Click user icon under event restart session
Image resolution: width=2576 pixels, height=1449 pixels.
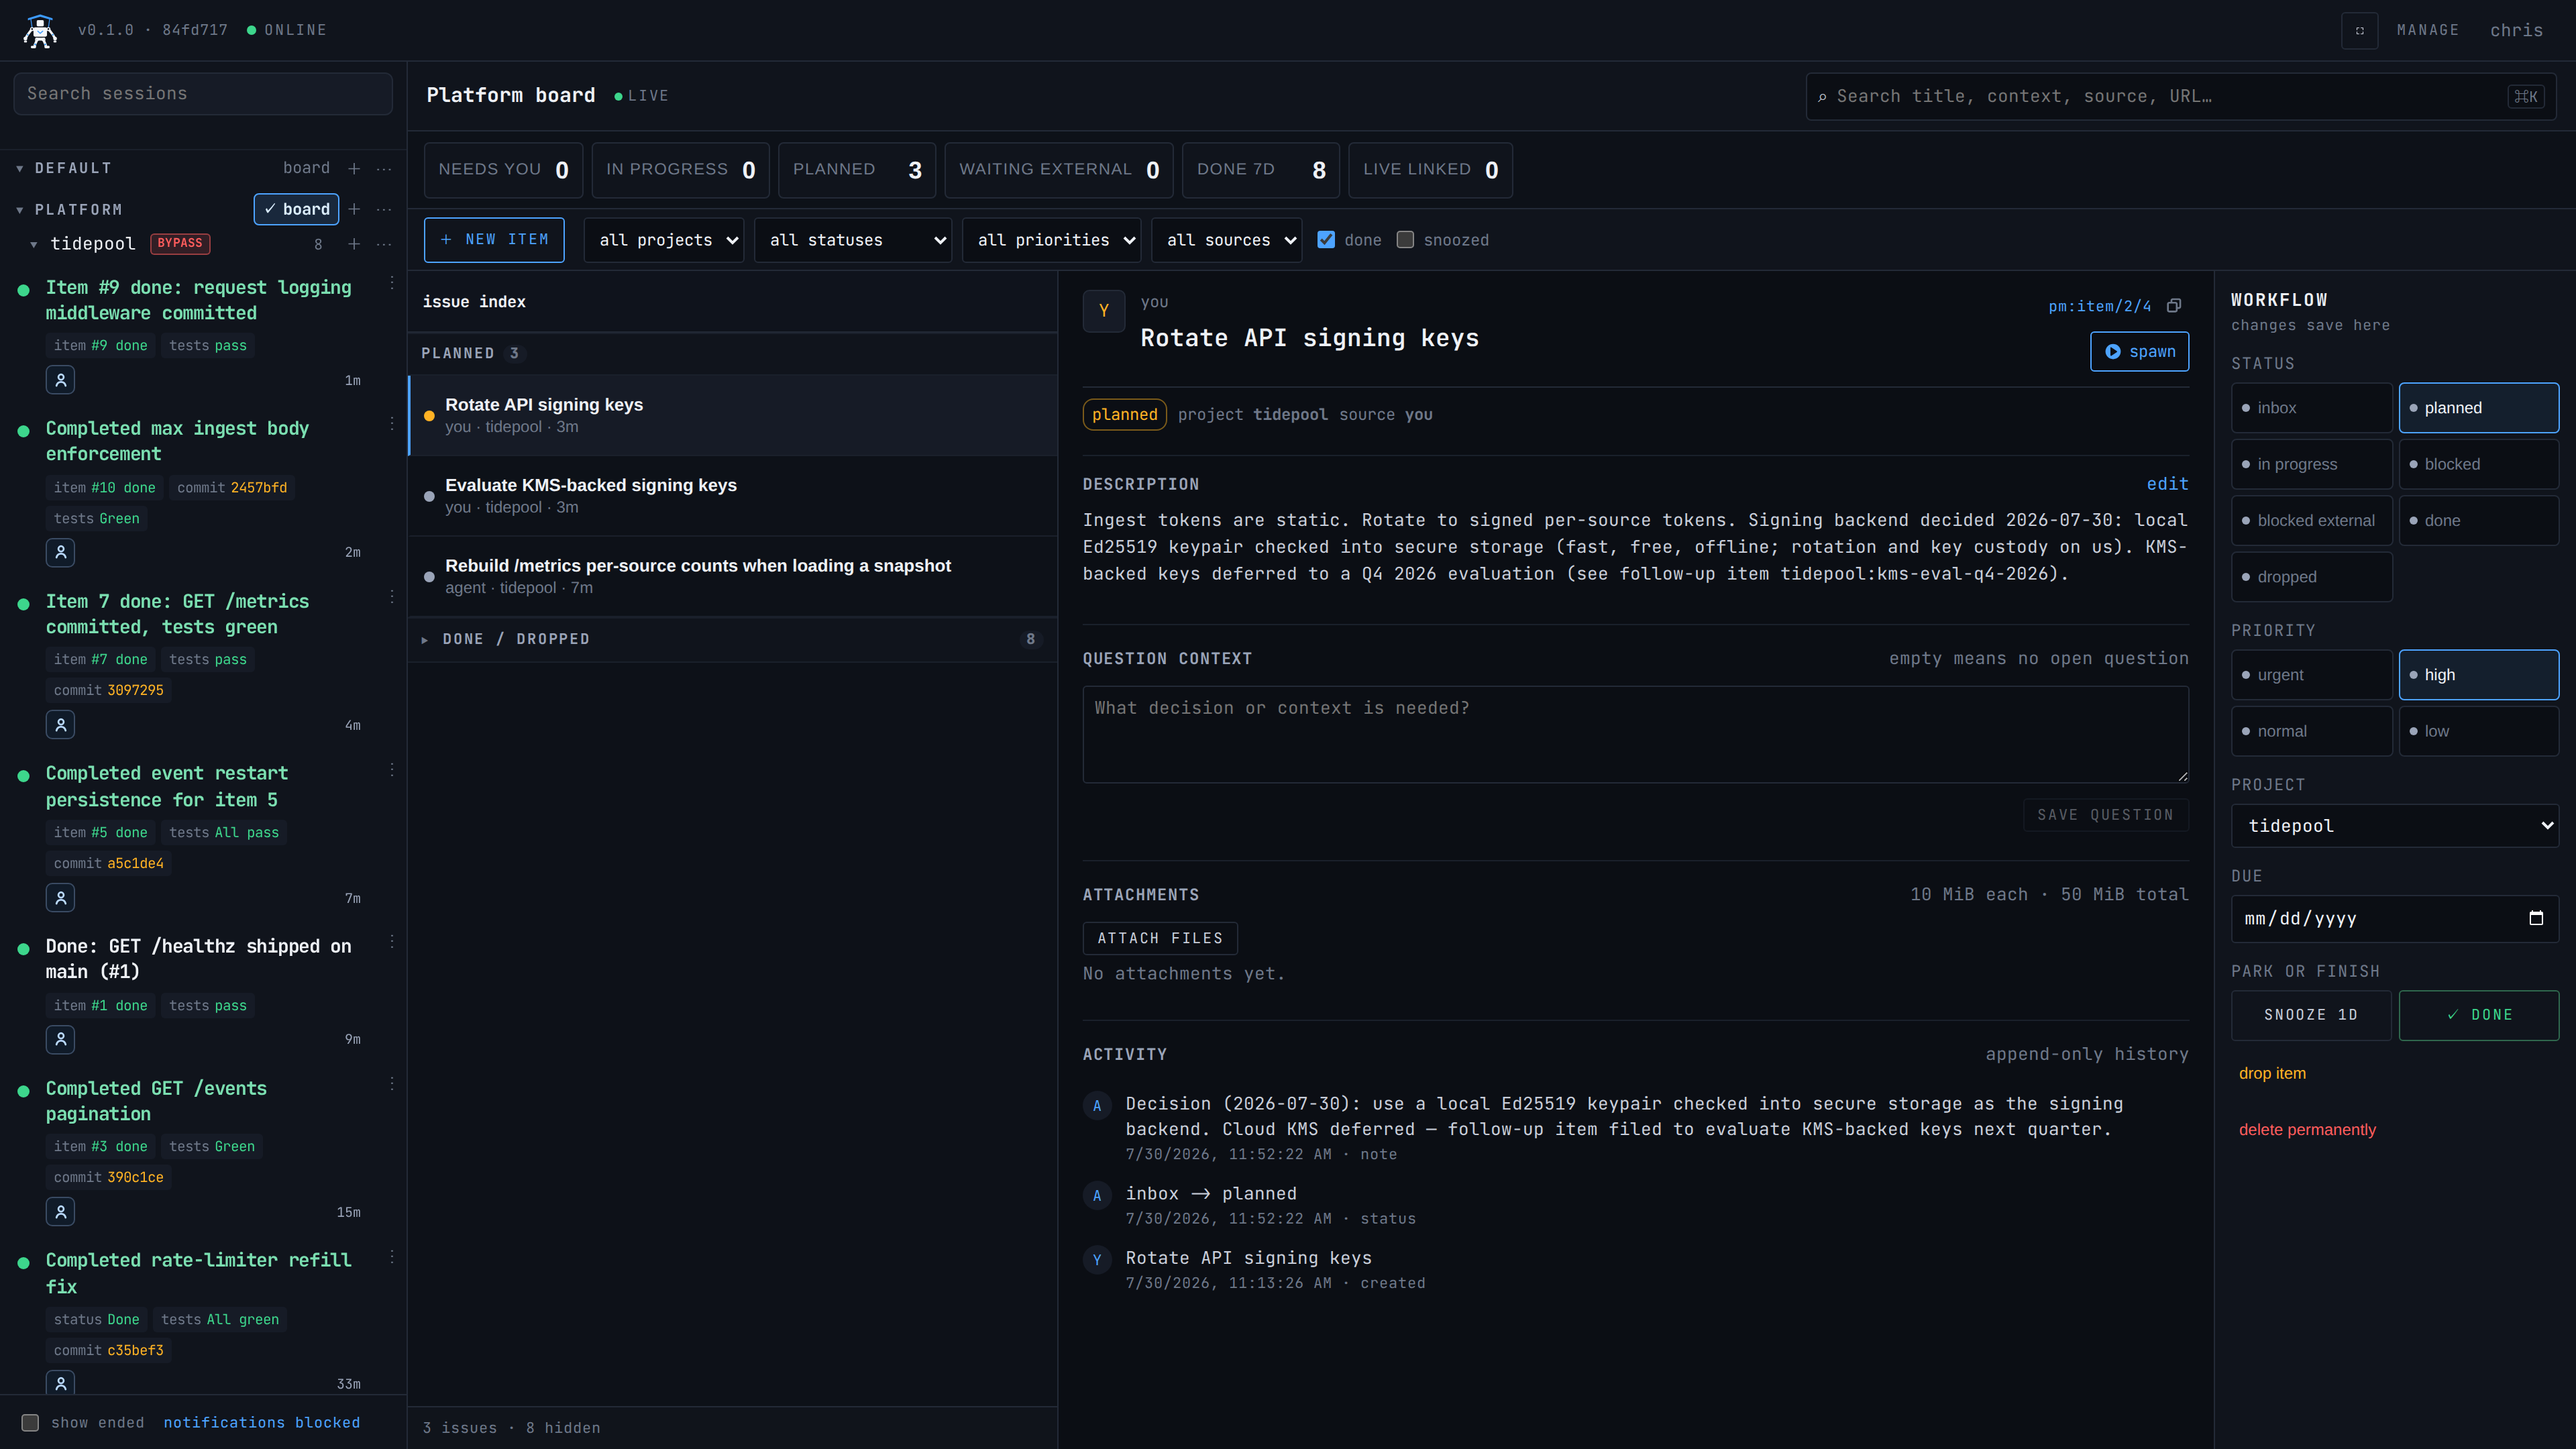point(61,898)
